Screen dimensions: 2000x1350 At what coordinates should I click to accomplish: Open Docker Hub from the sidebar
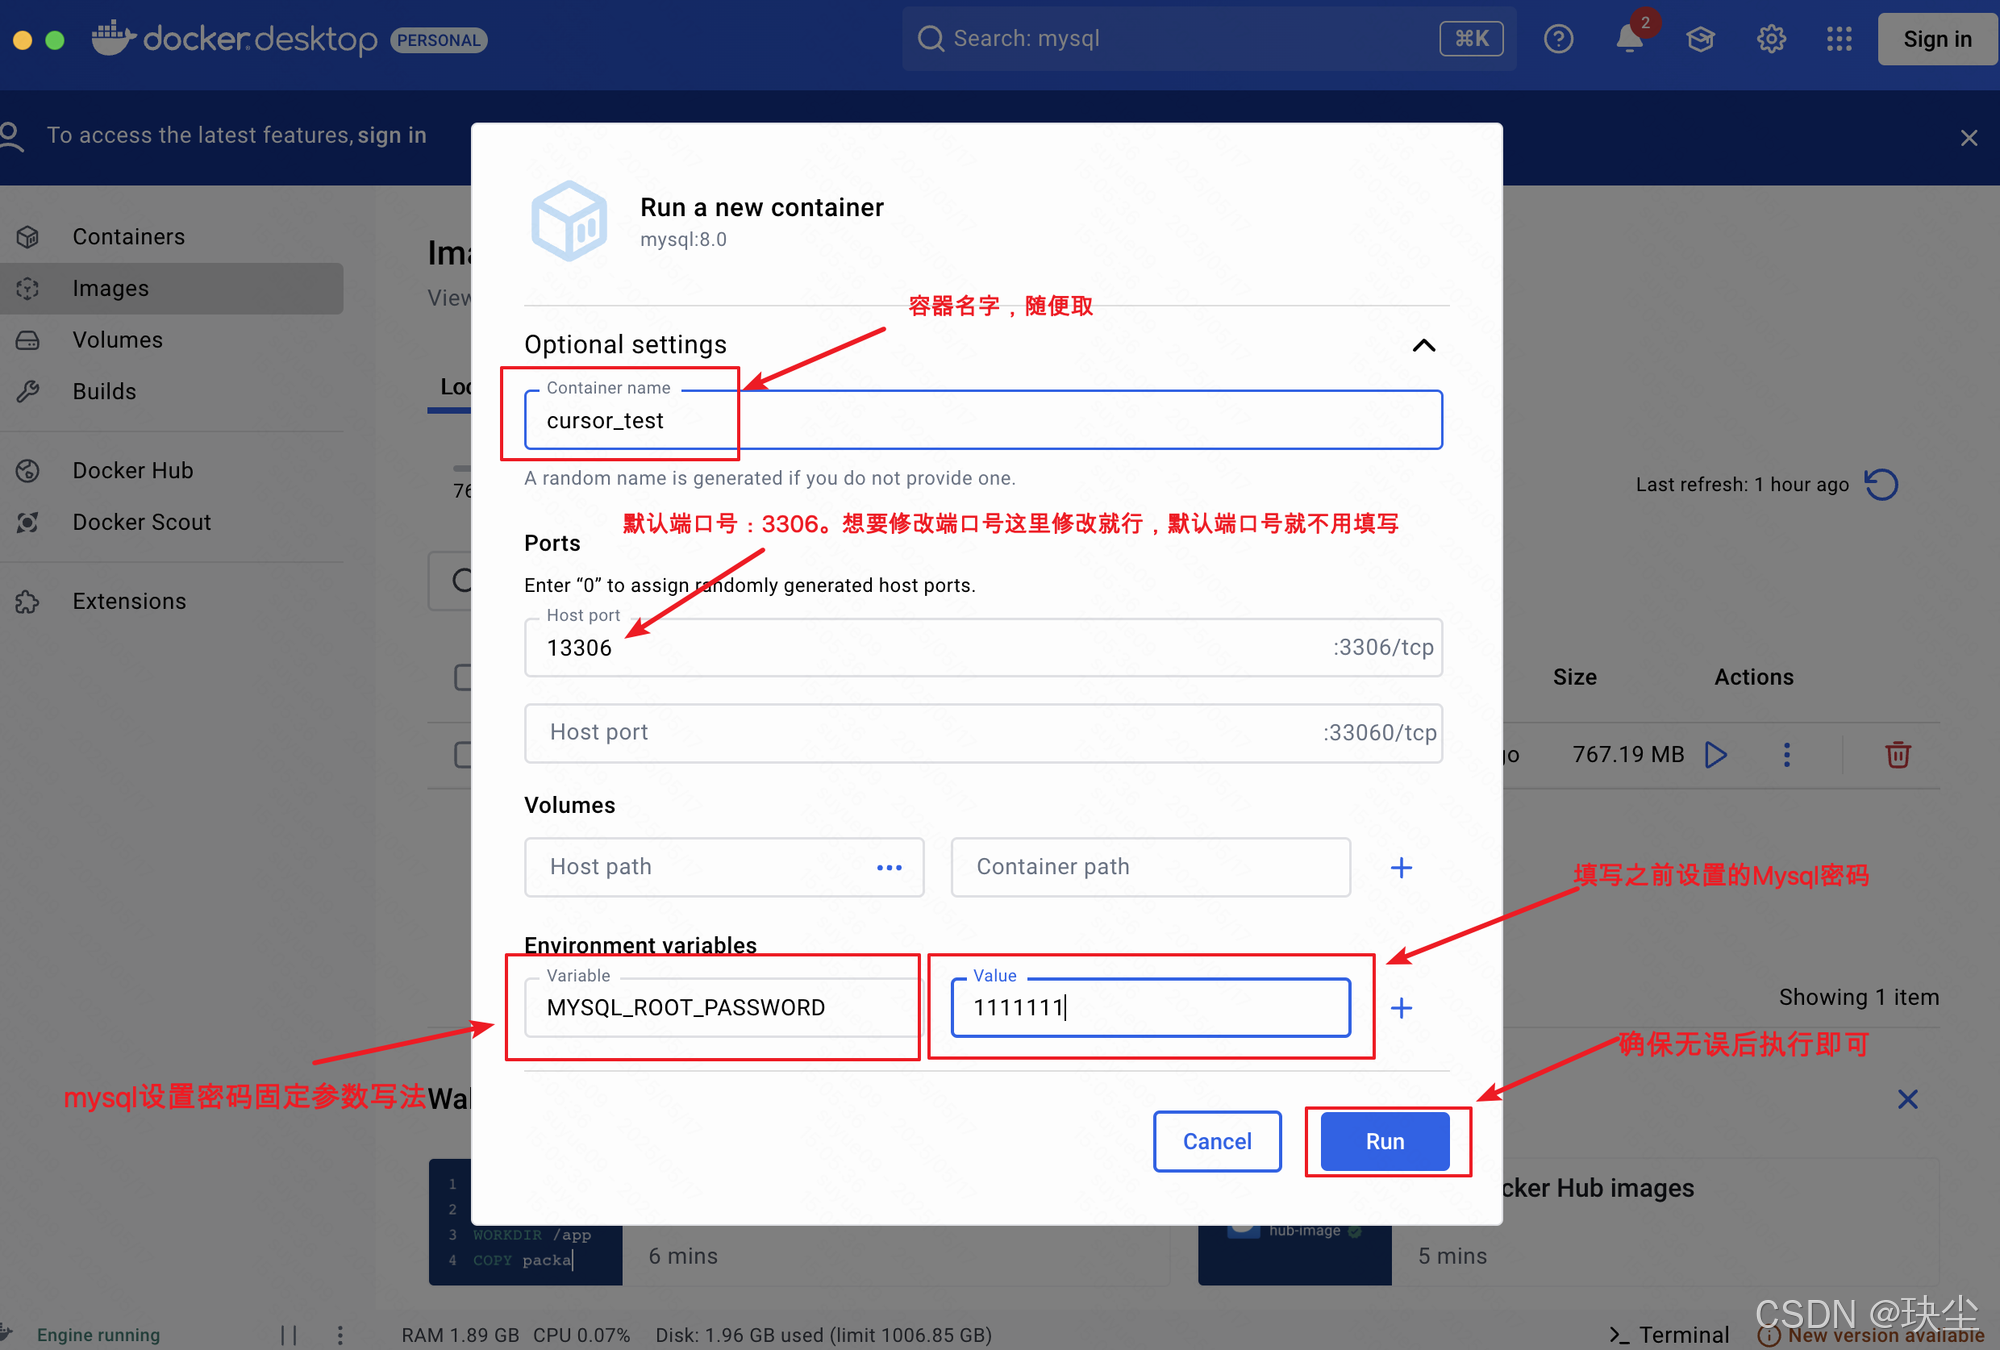132,471
